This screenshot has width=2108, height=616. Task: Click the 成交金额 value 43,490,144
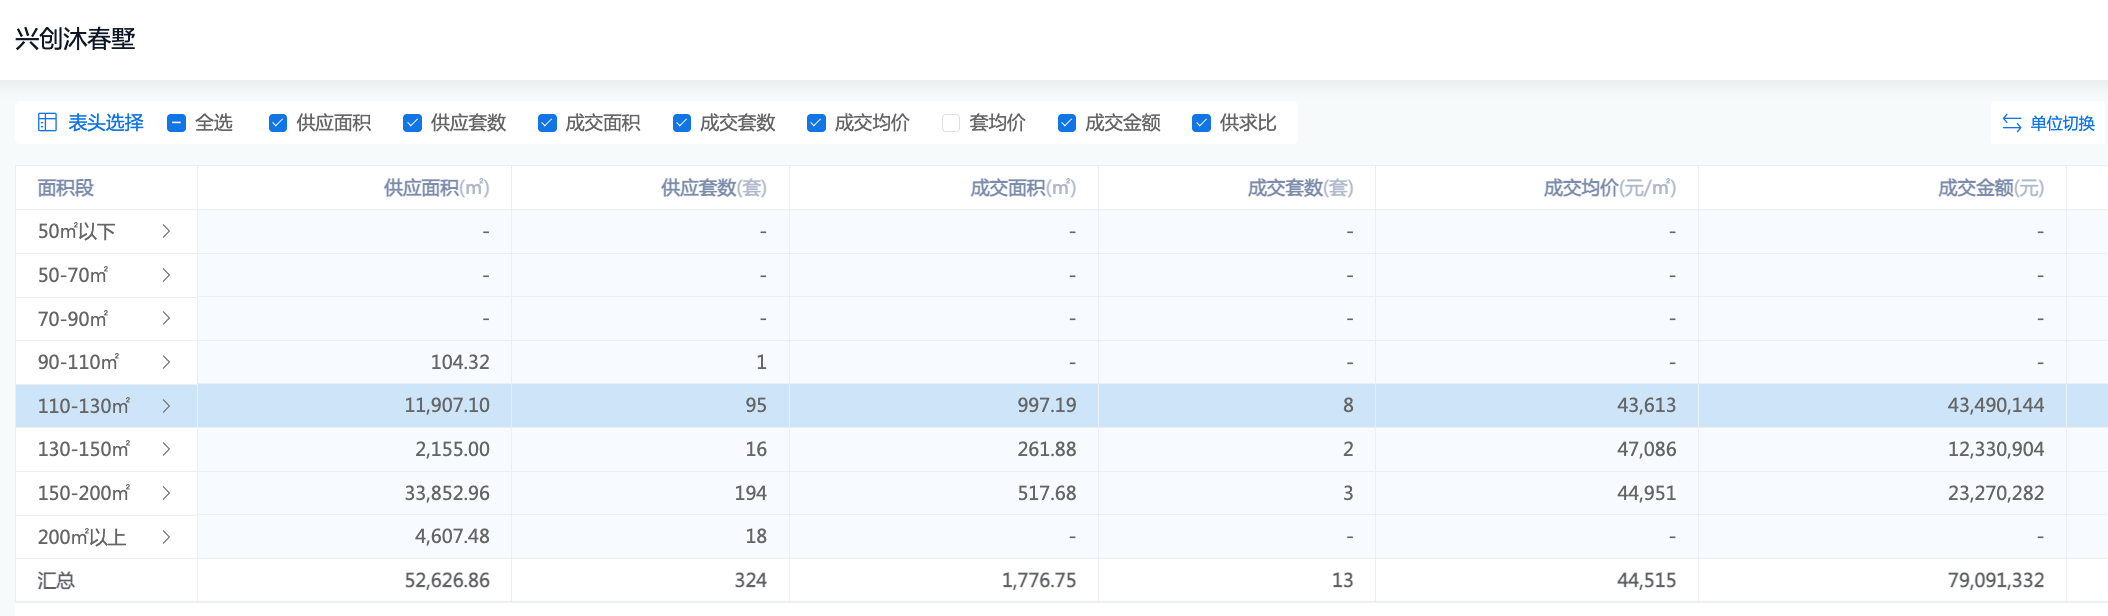(1995, 406)
